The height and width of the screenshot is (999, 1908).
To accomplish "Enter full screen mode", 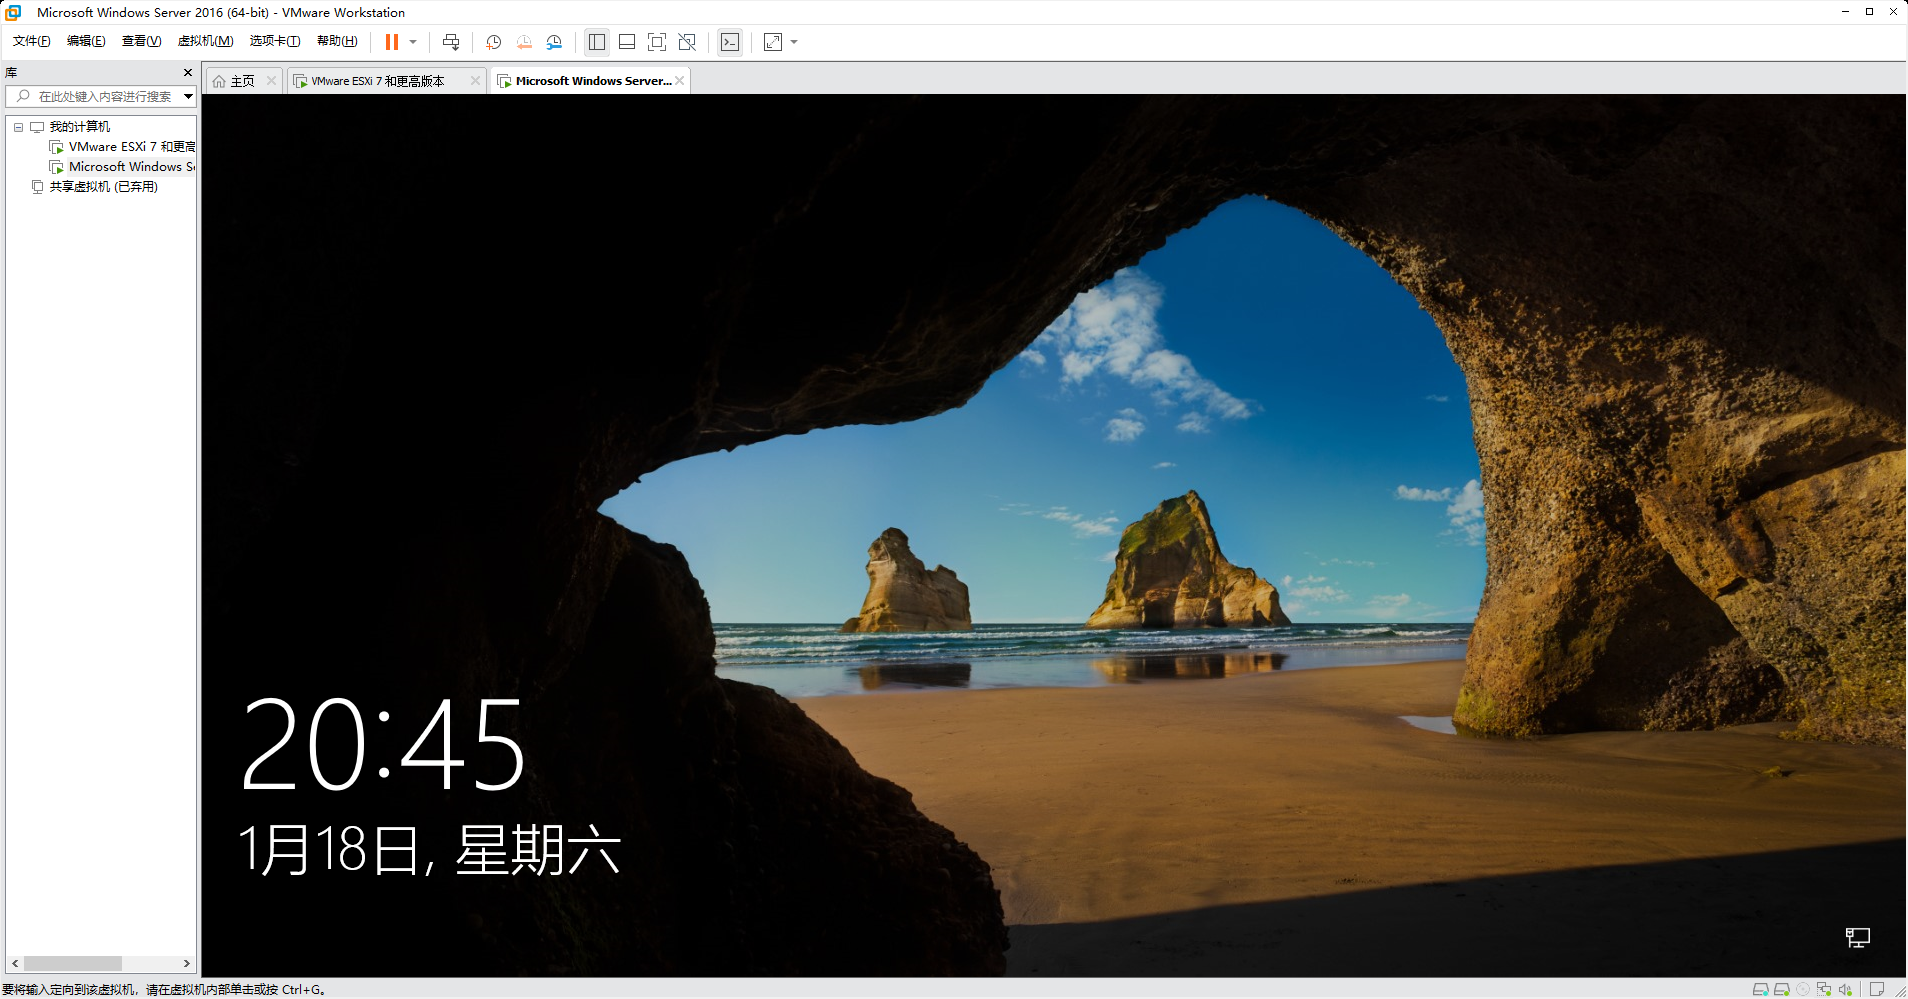I will point(657,42).
